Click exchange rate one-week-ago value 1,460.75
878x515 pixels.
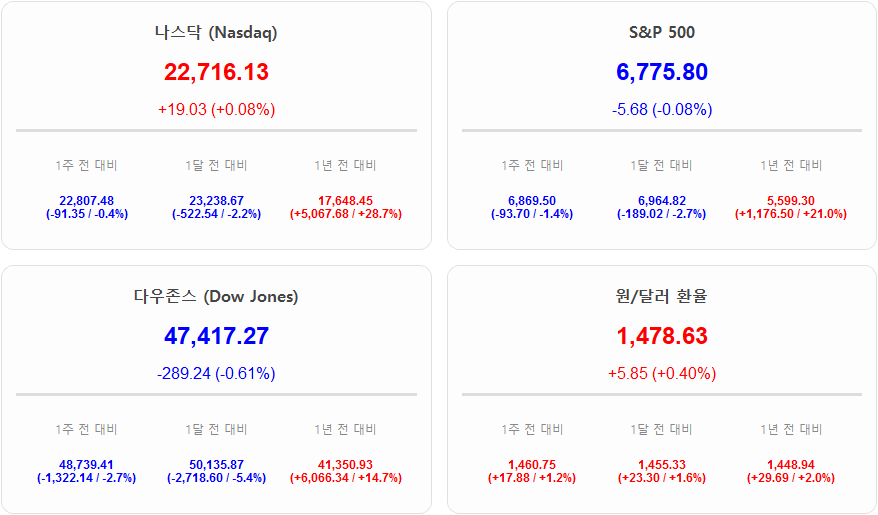coord(532,464)
